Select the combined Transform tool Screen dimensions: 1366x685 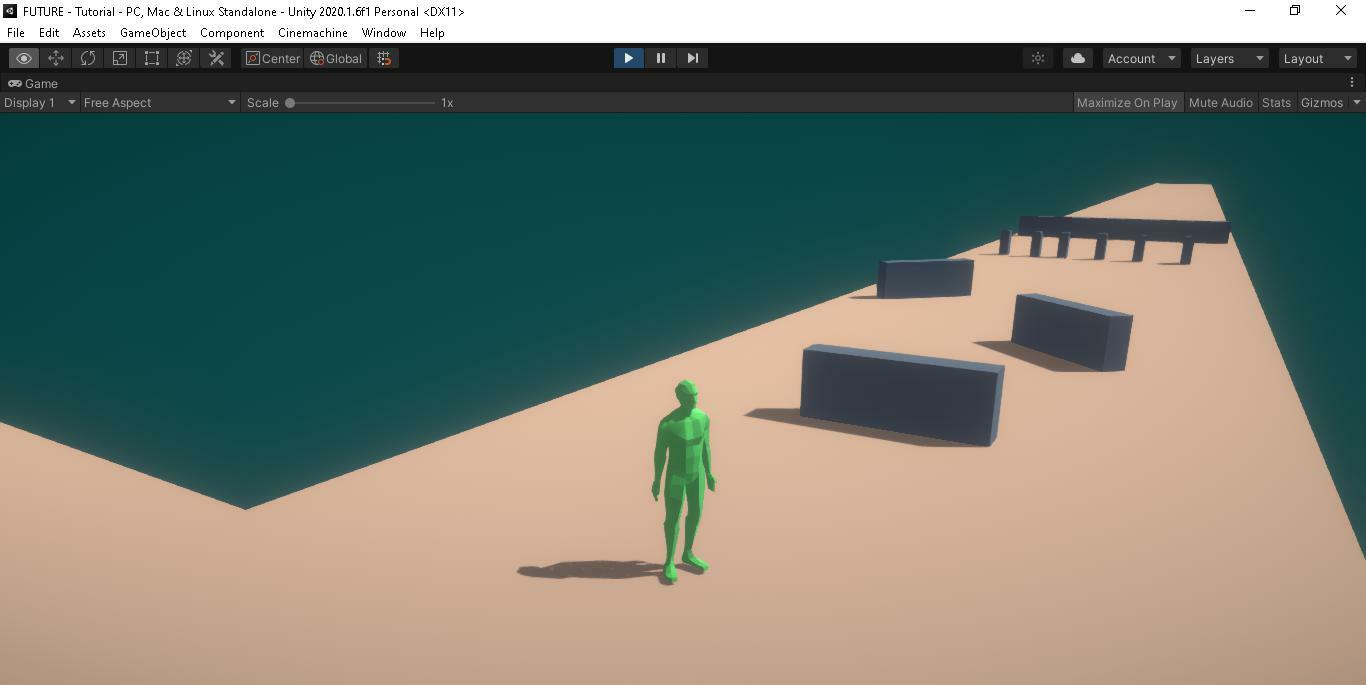click(184, 58)
